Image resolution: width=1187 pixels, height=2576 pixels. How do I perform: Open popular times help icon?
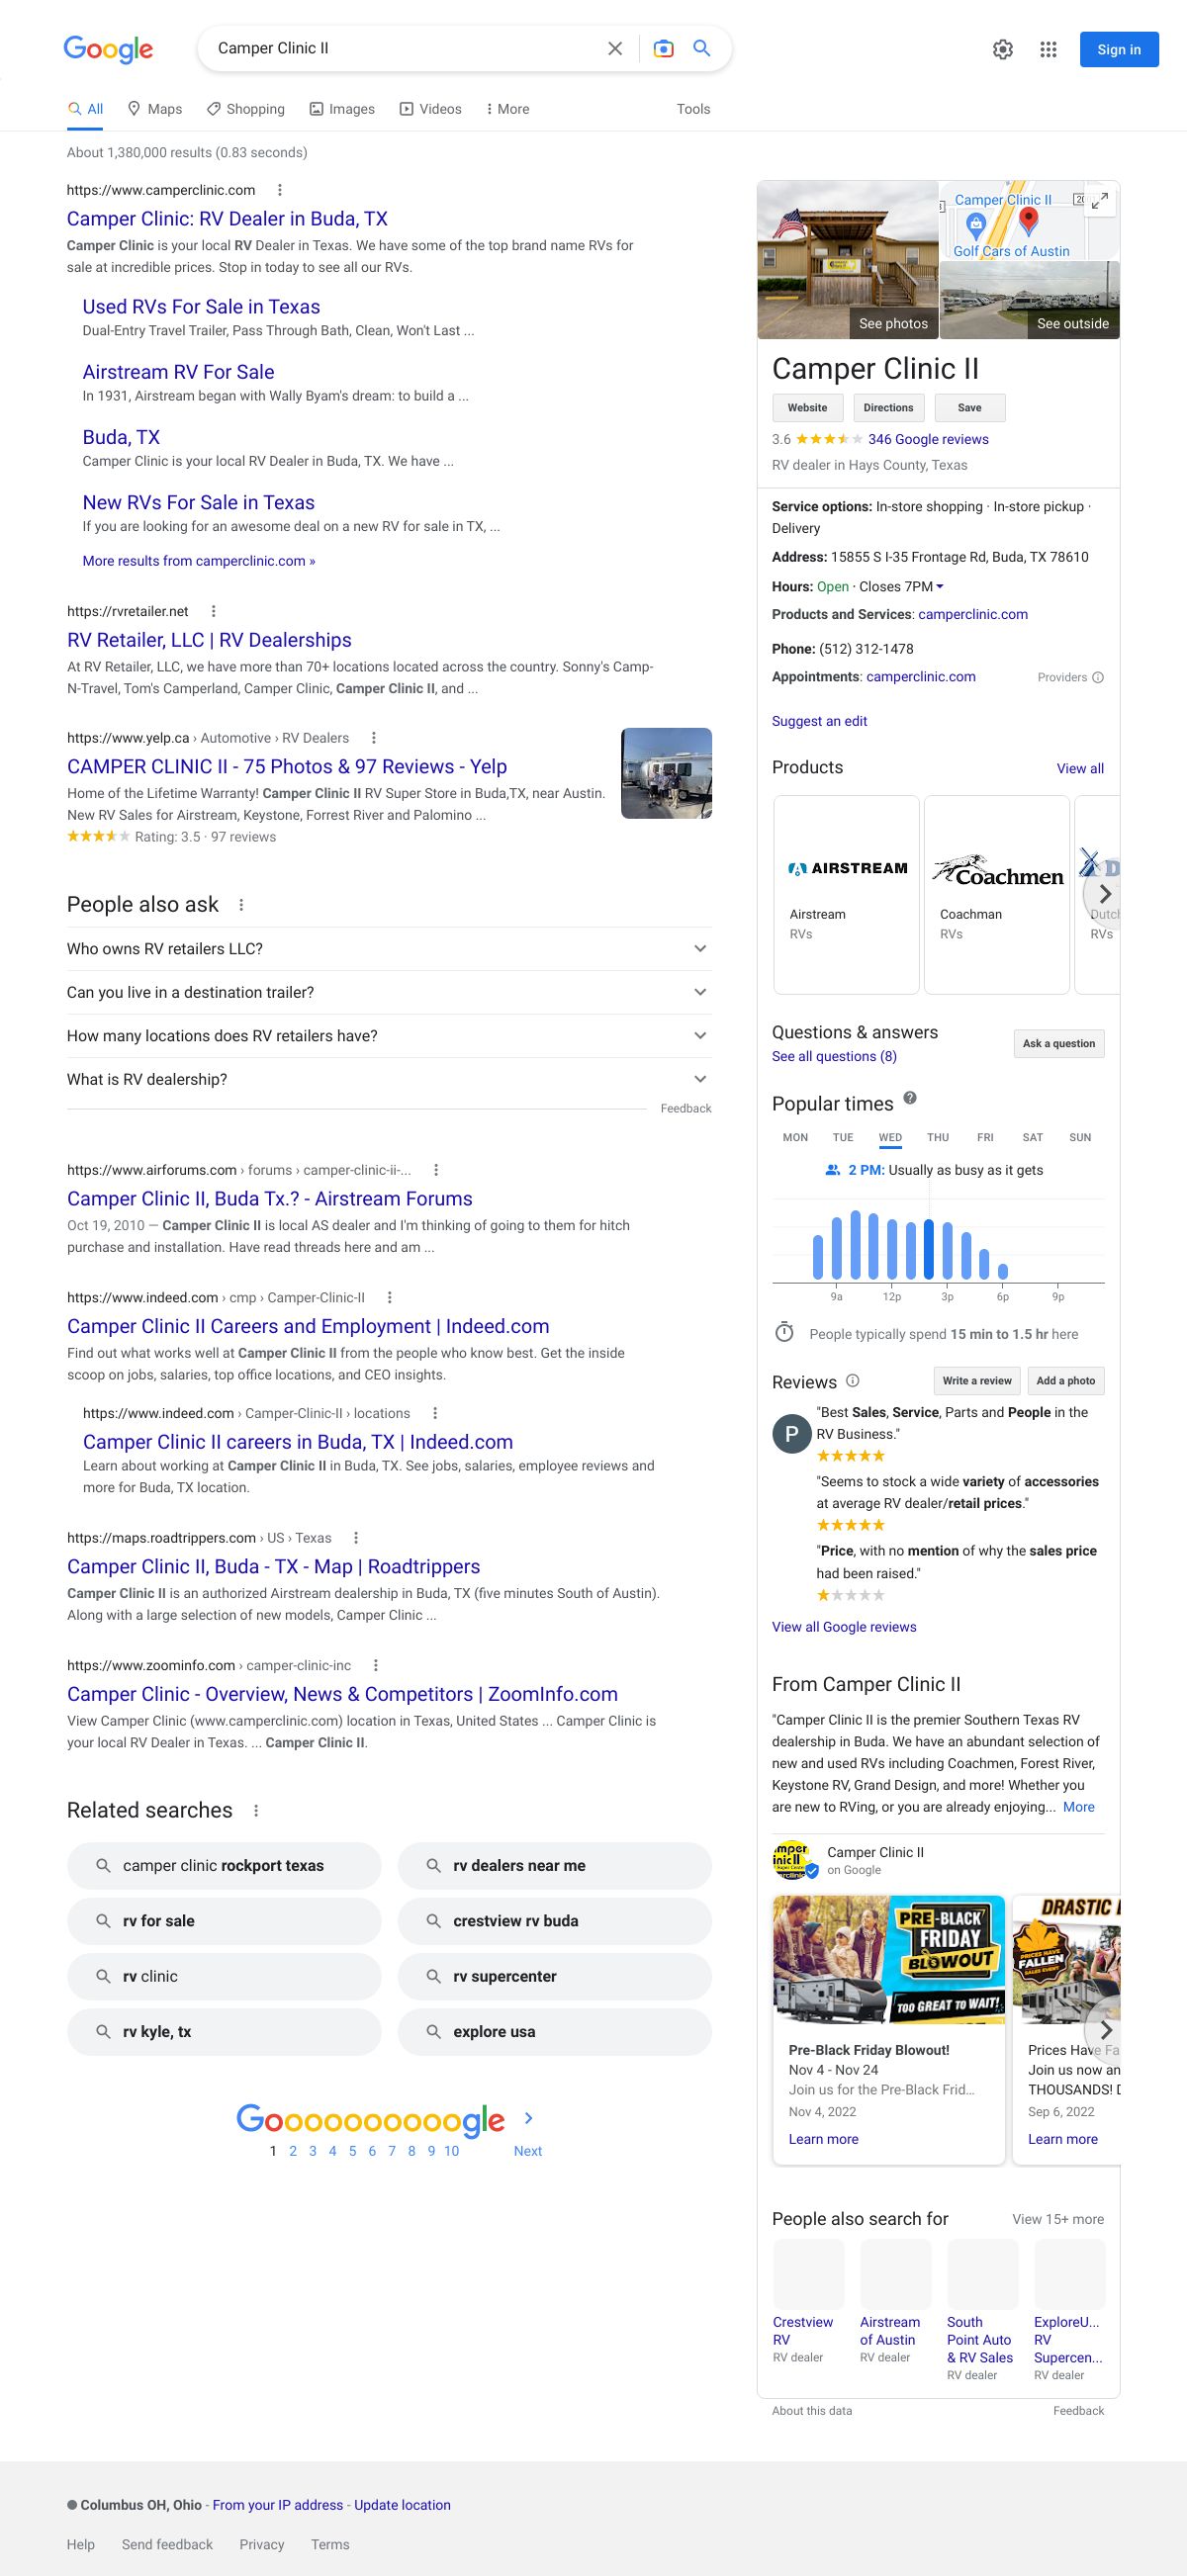tap(910, 1098)
